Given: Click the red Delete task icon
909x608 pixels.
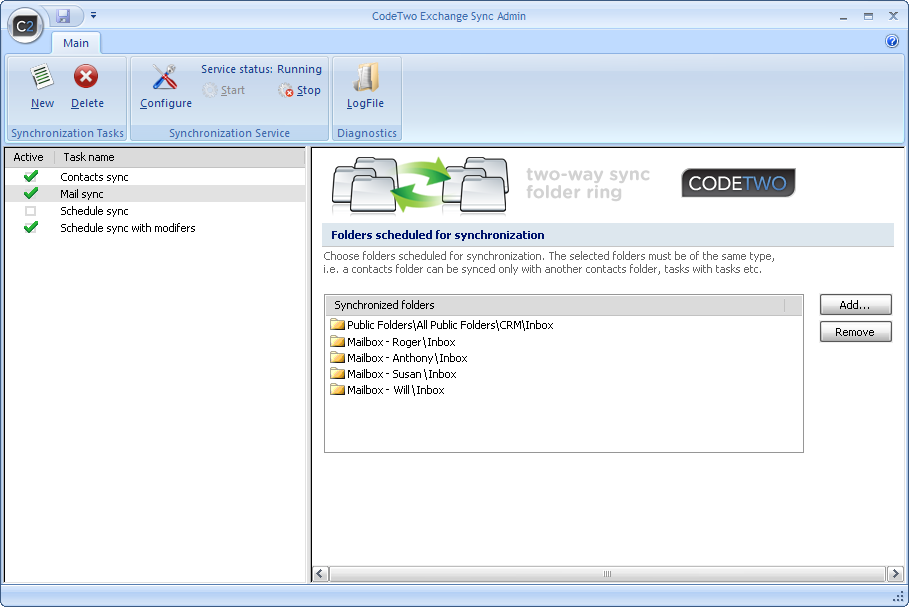Looking at the screenshot, I should 86,77.
